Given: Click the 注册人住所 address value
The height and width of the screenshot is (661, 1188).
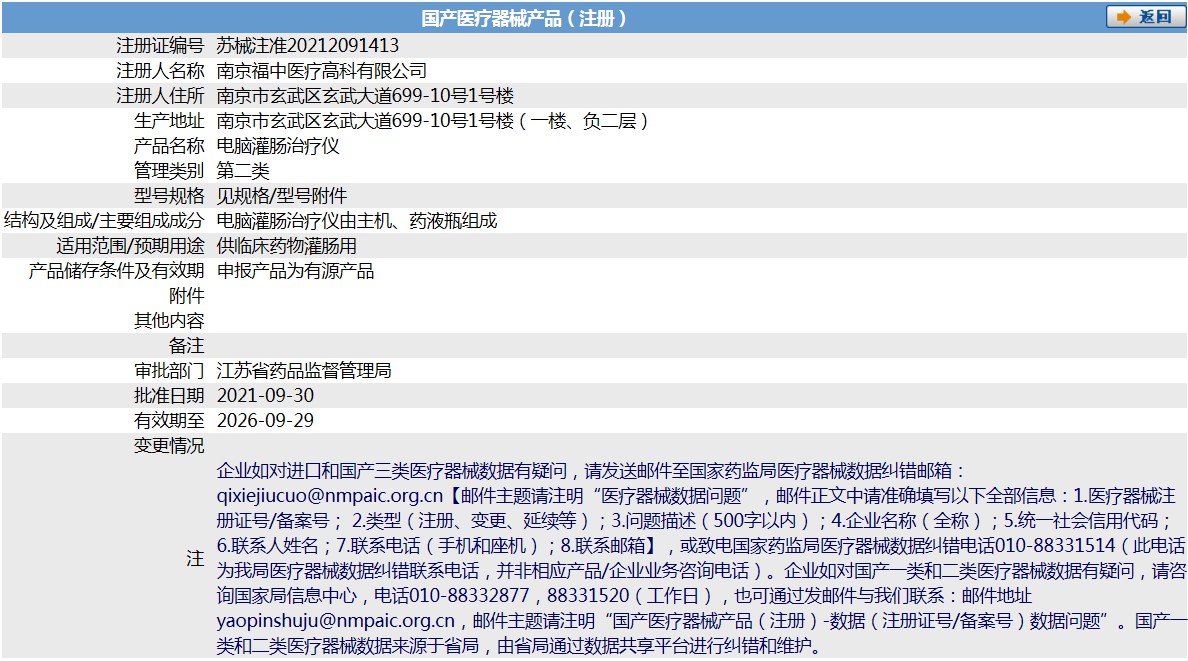Looking at the screenshot, I should (x=365, y=96).
